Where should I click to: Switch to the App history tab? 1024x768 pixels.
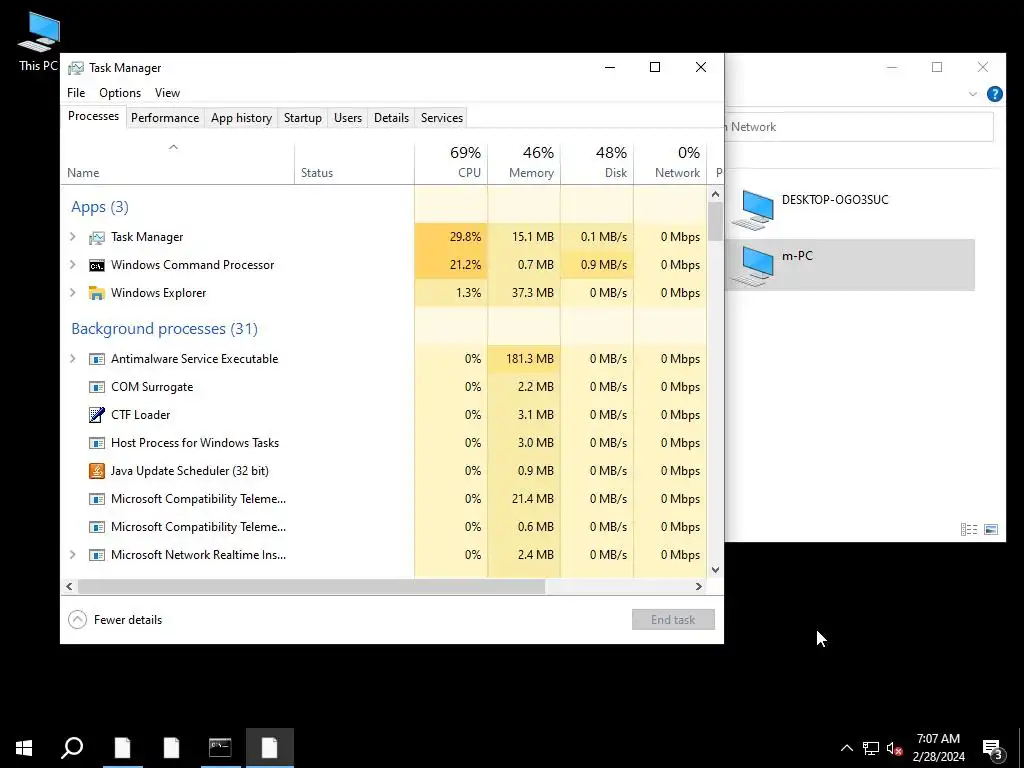pos(241,118)
